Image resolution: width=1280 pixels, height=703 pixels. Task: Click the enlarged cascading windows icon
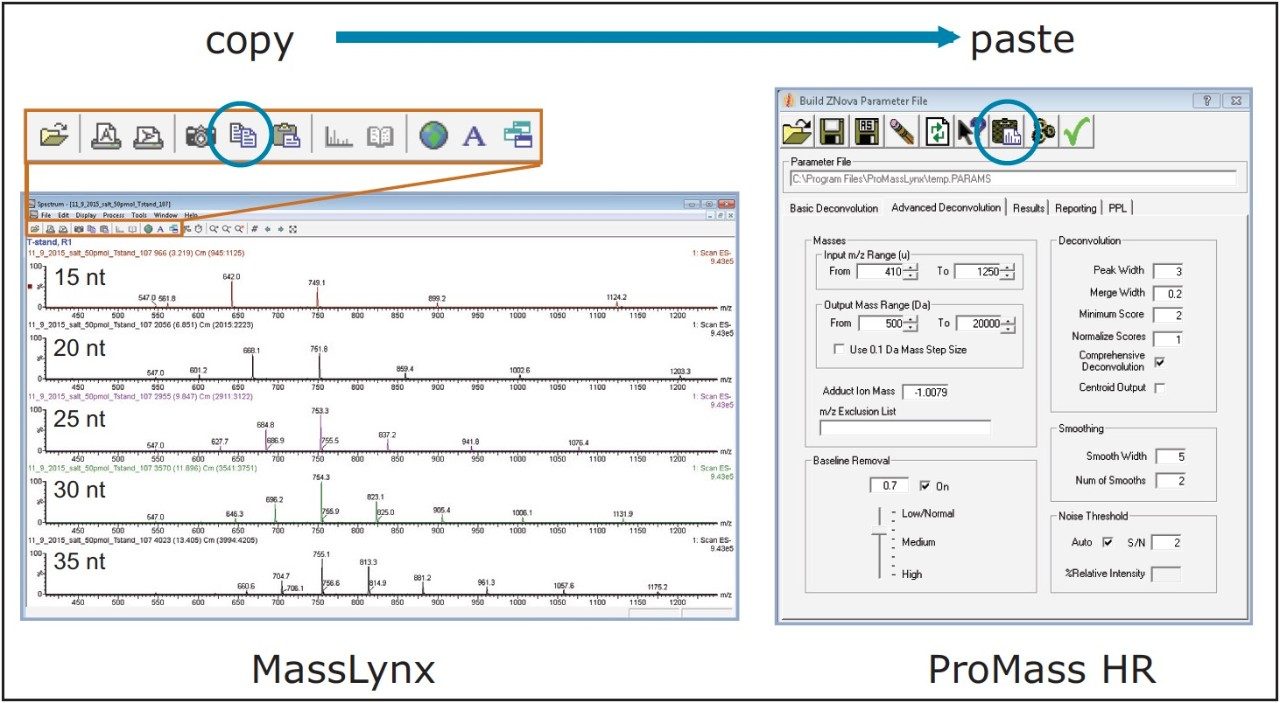[518, 136]
